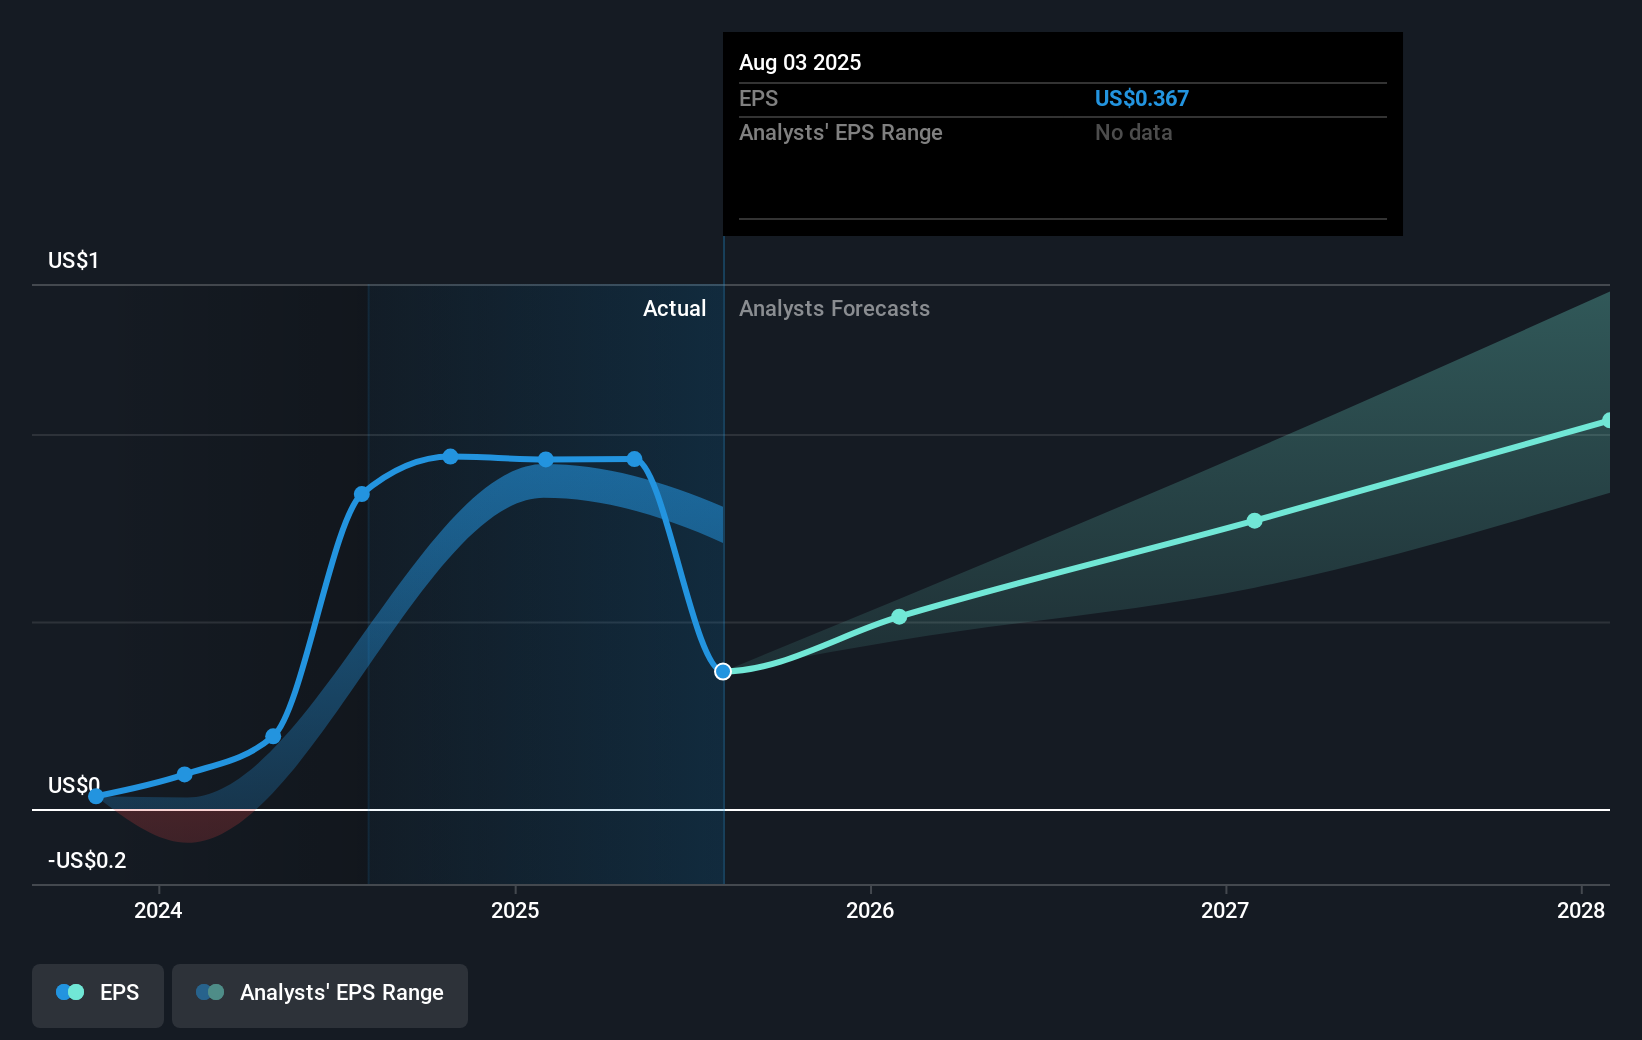Click the 2027 forecast EPS data point
Viewport: 1642px width, 1040px height.
click(1254, 521)
